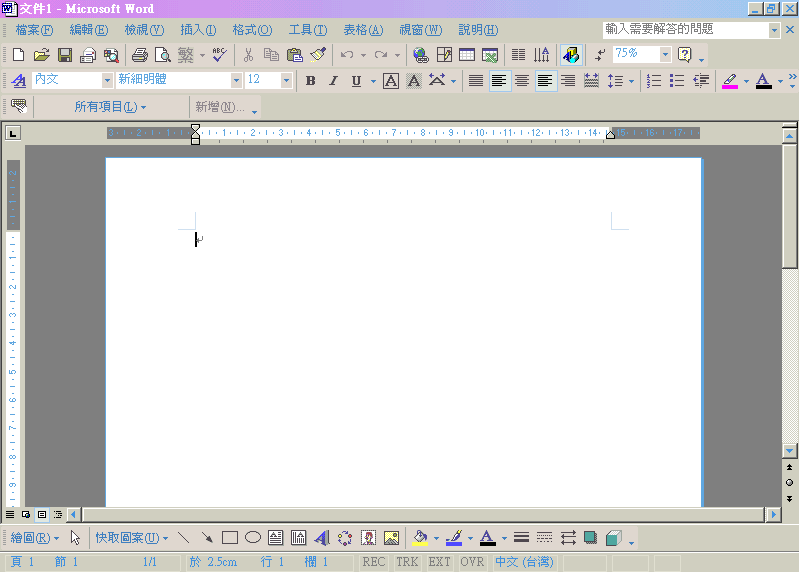Toggle Bold formatting
Screen dimensions: 799x572
pyautogui.click(x=310, y=81)
